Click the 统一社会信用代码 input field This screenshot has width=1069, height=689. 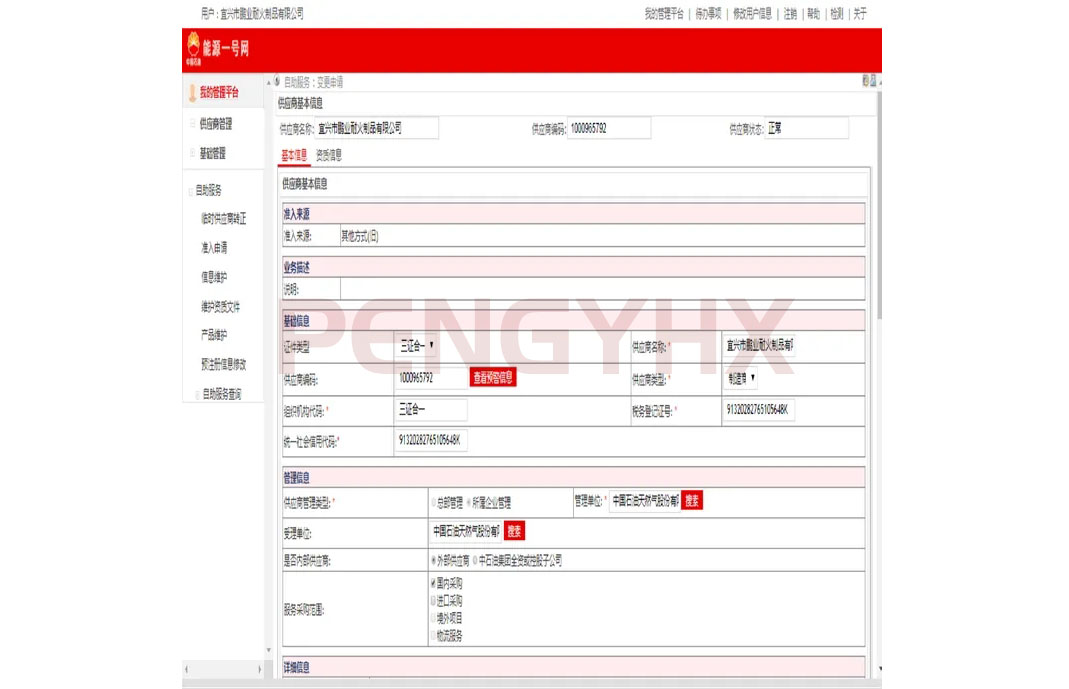click(432, 440)
